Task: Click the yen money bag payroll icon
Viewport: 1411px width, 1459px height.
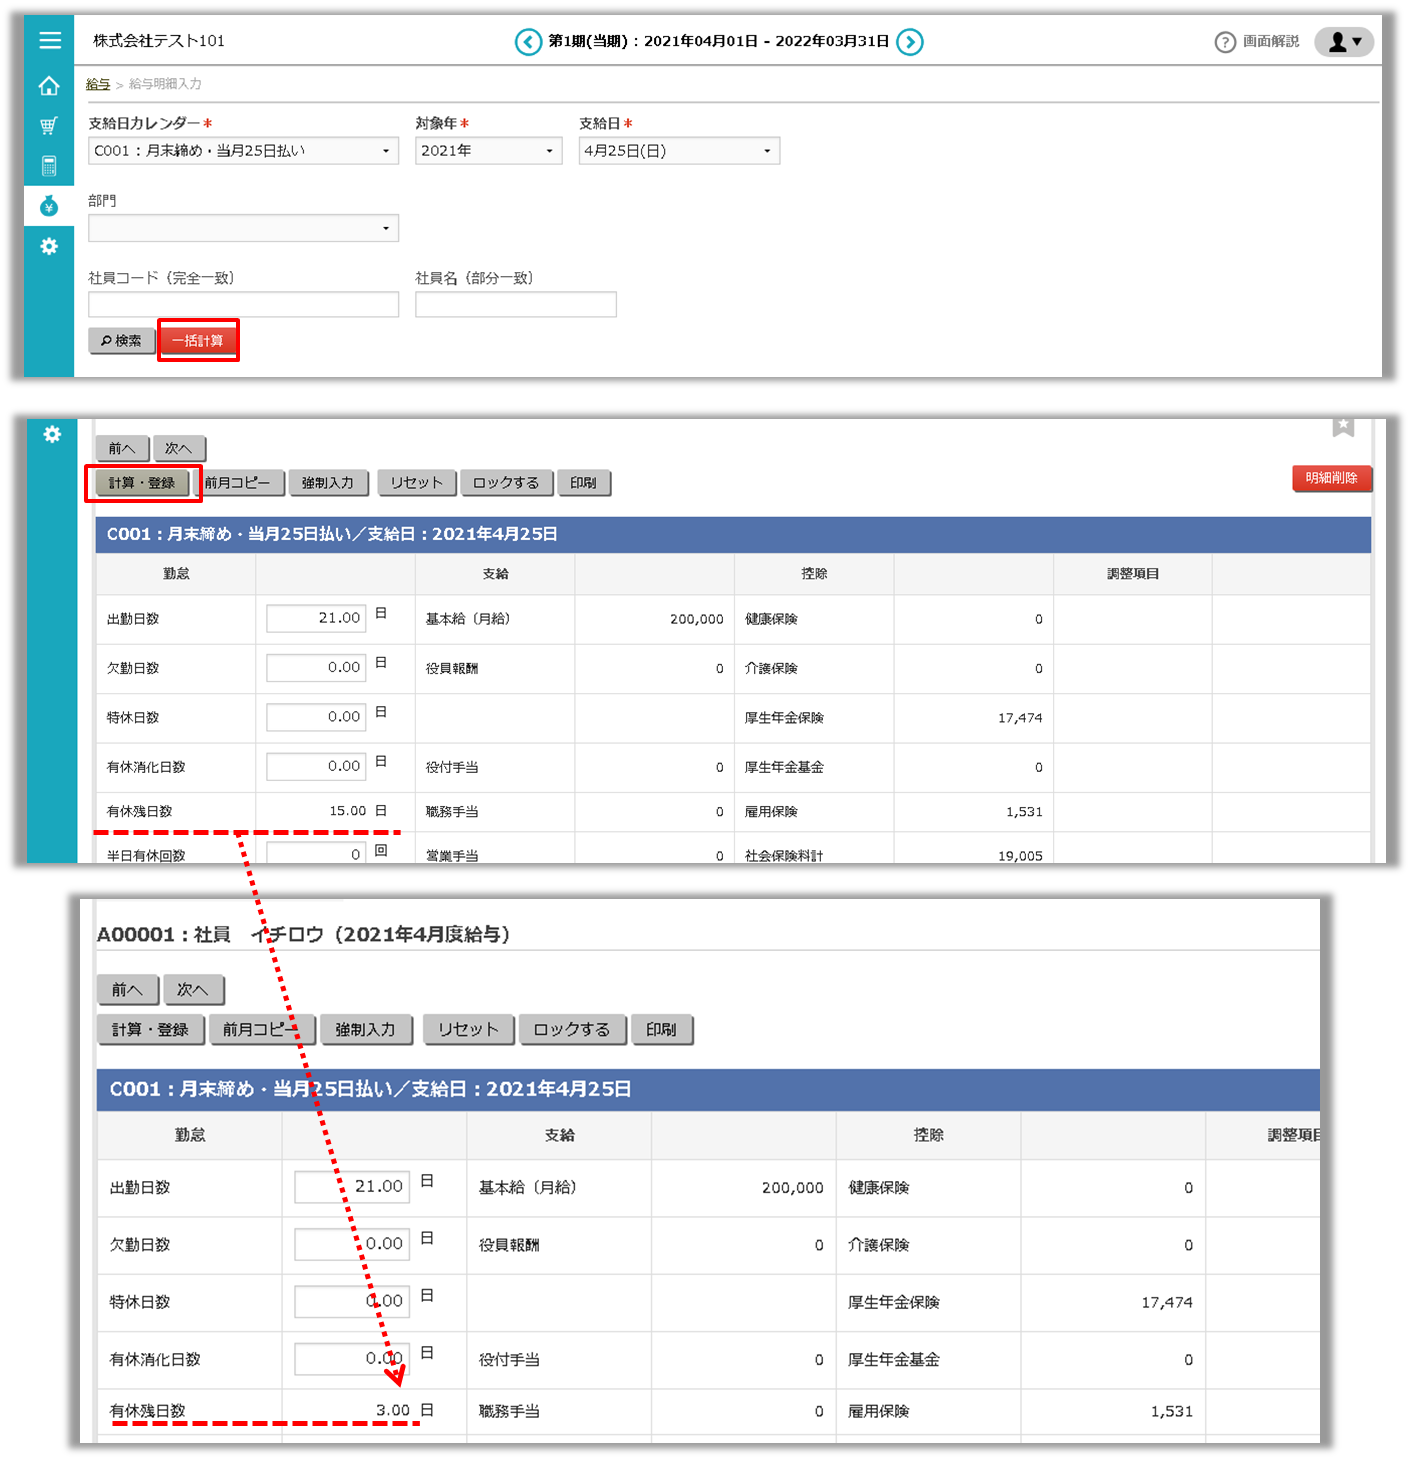Action: click(49, 207)
